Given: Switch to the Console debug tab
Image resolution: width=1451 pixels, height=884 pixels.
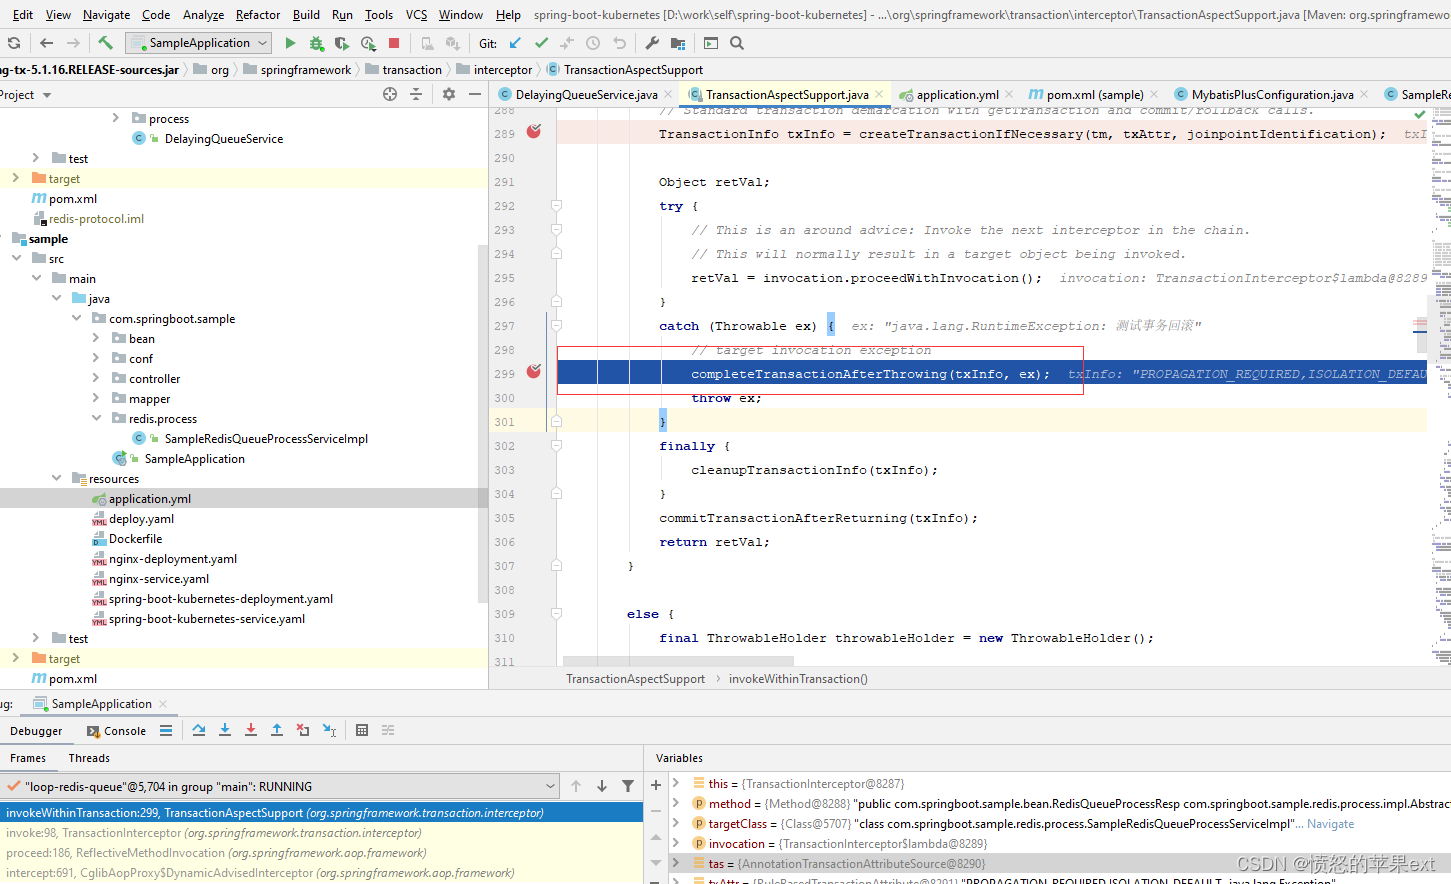Looking at the screenshot, I should [x=116, y=731].
